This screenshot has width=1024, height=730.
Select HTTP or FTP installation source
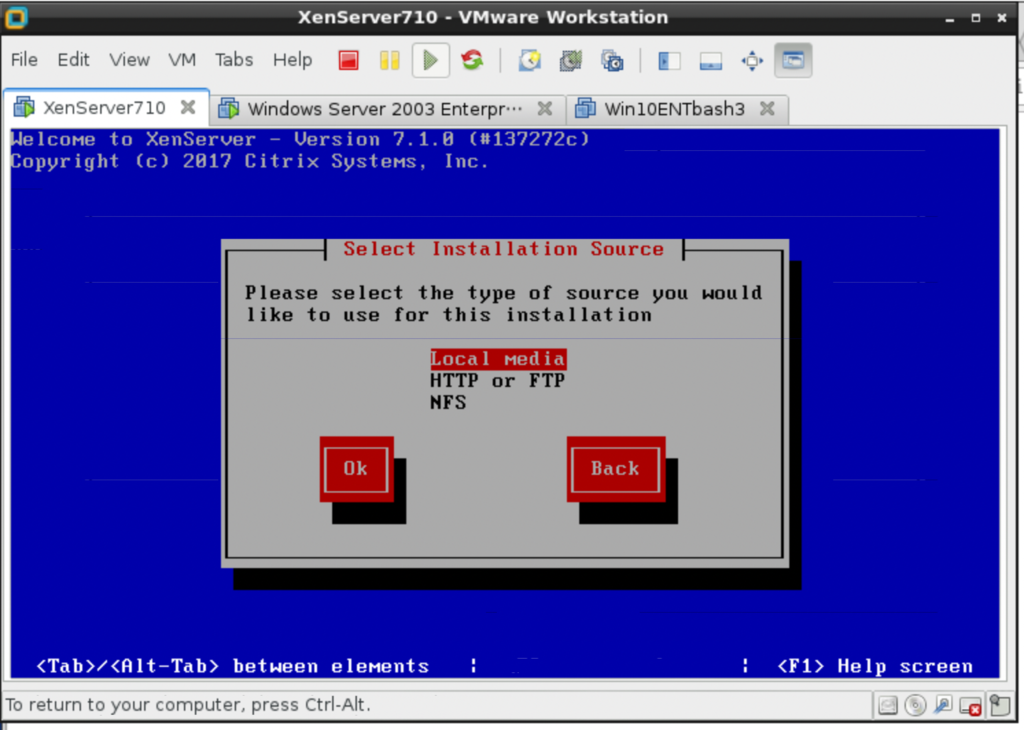[x=498, y=380]
